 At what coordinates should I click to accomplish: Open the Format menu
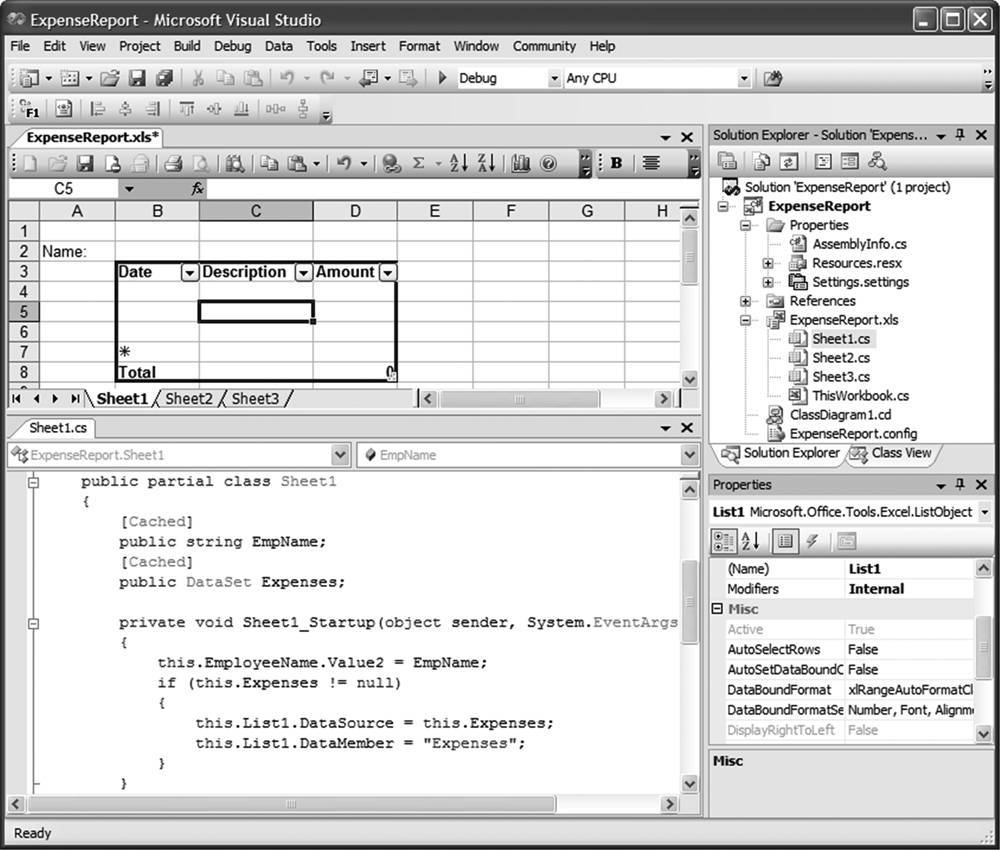click(419, 46)
